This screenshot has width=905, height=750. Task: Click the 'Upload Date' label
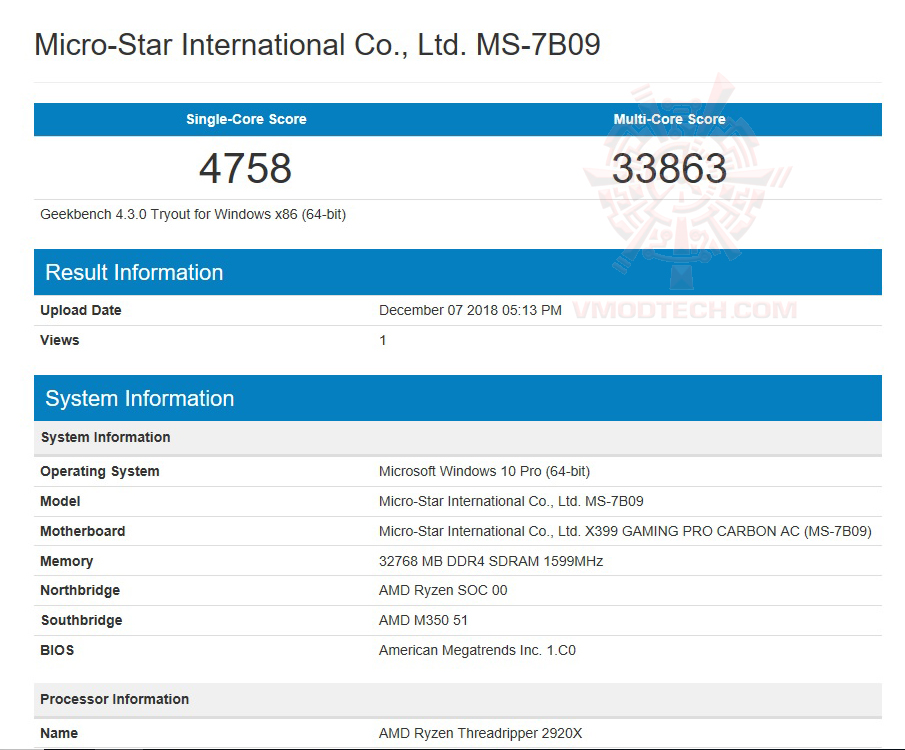pos(81,310)
